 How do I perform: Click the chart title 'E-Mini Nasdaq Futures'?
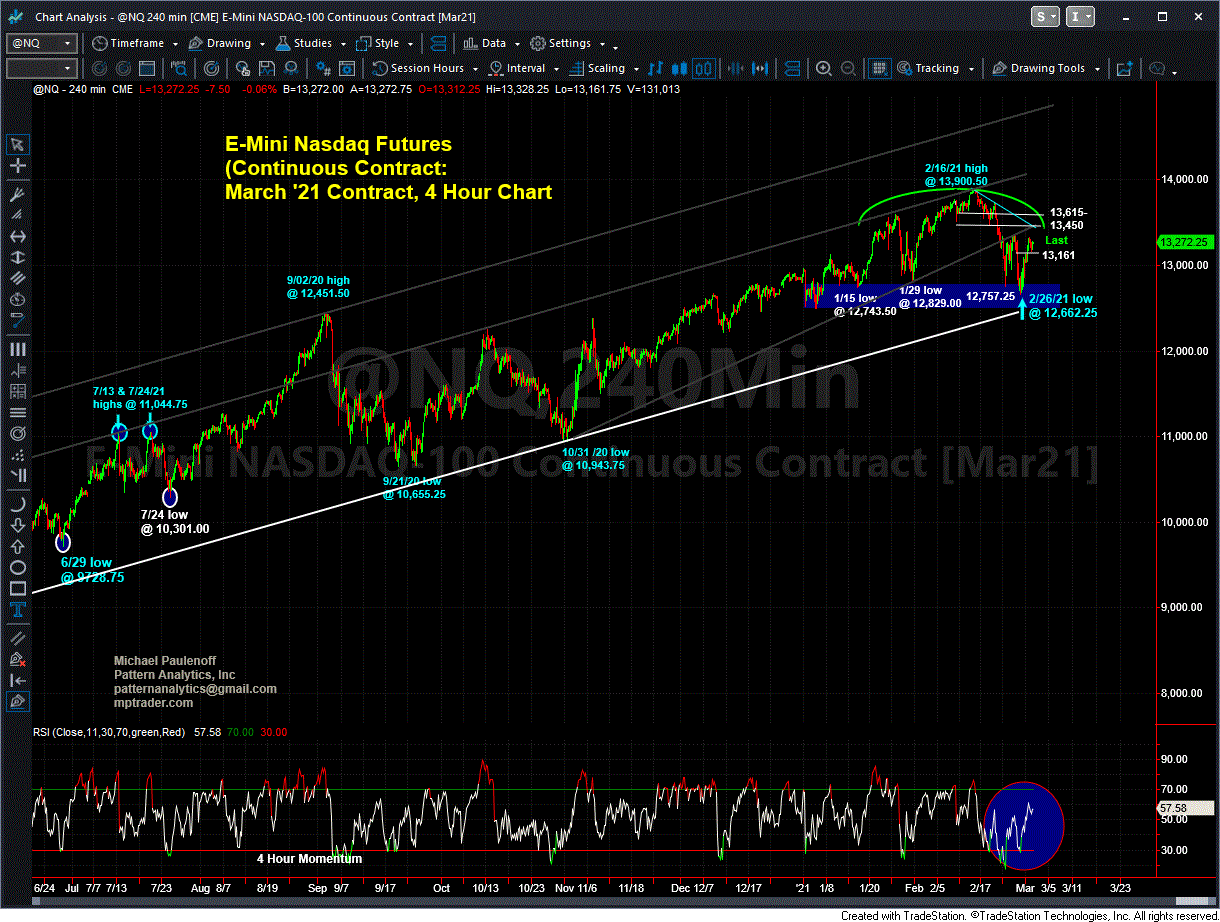coord(336,145)
